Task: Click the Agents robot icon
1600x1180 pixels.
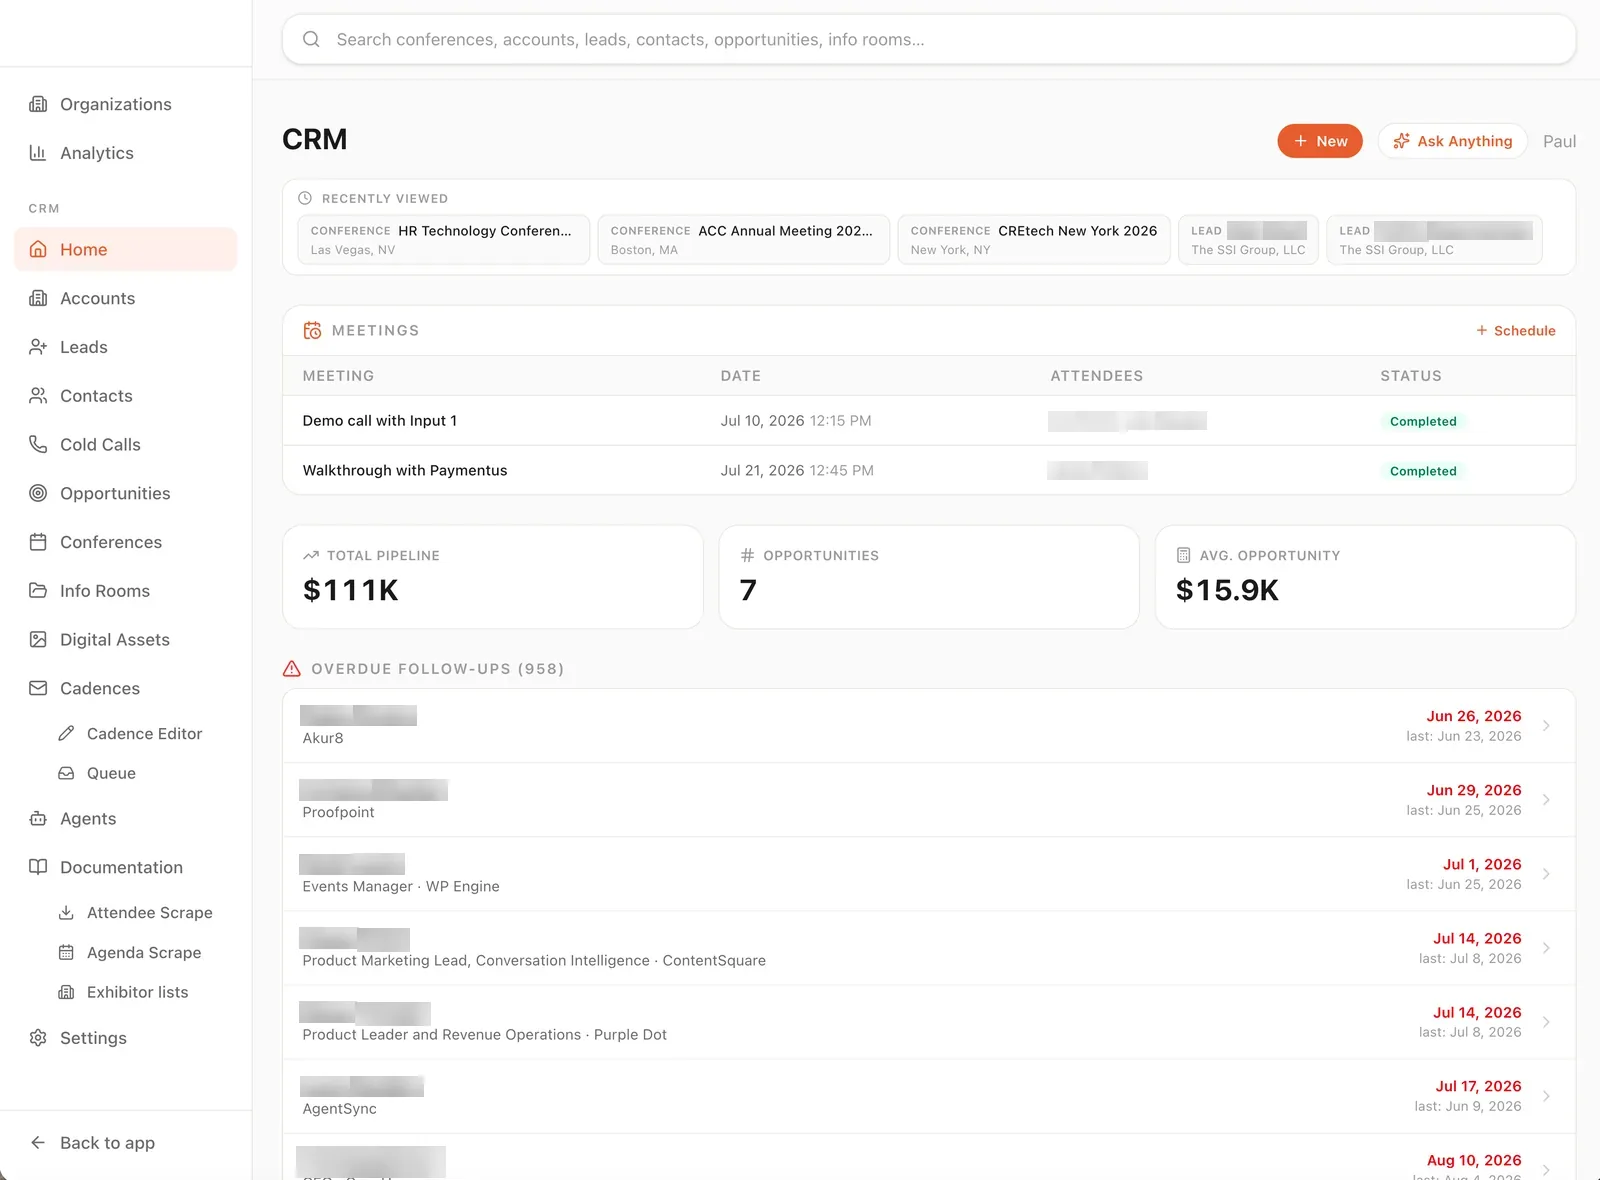Action: coord(38,819)
